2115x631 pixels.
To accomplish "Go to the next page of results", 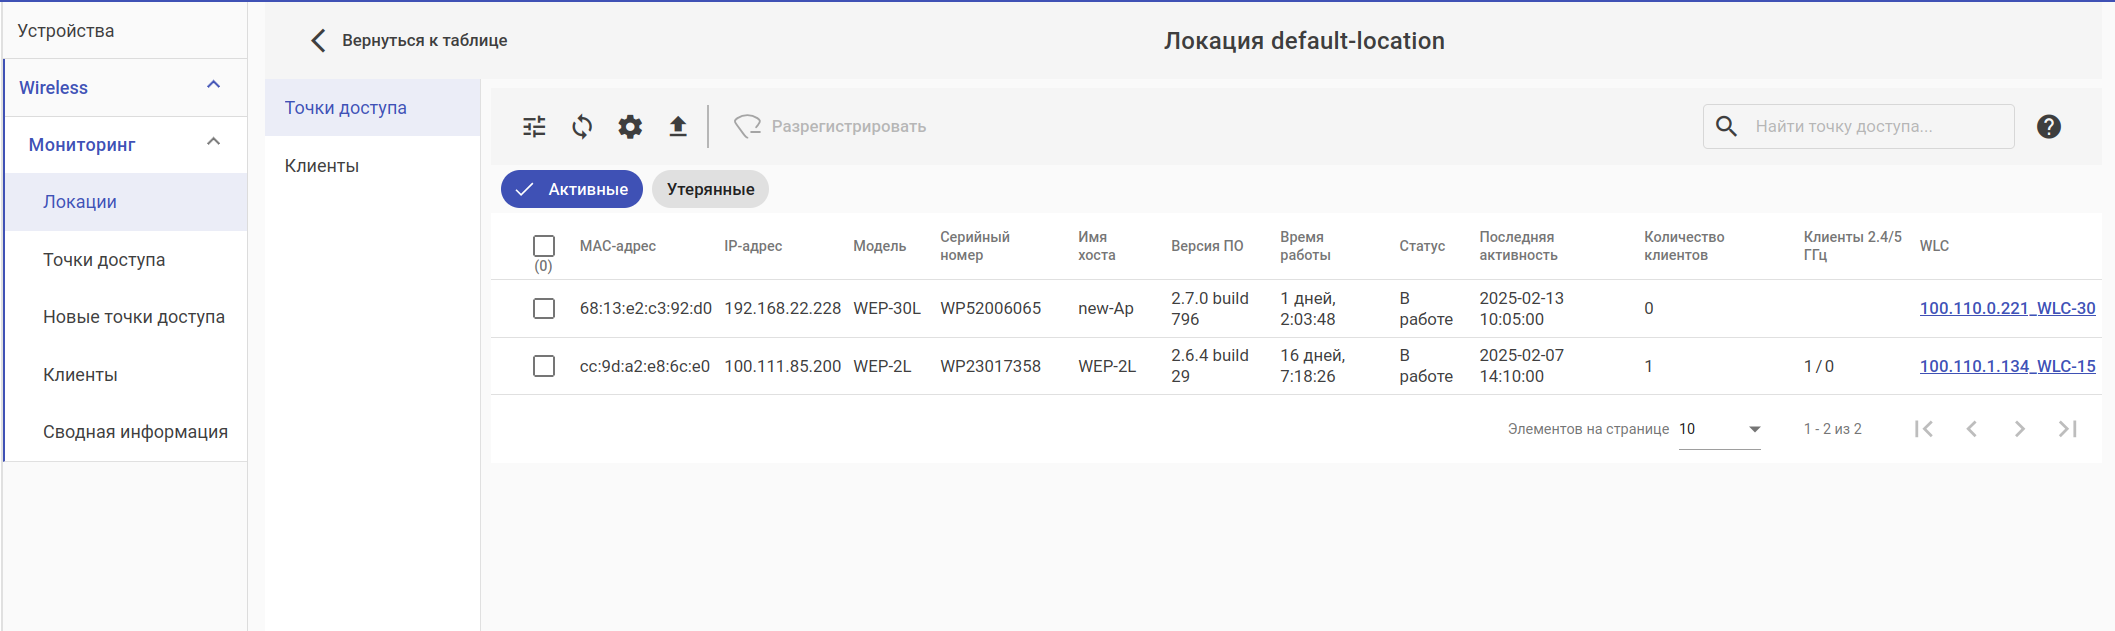I will pos(2019,429).
